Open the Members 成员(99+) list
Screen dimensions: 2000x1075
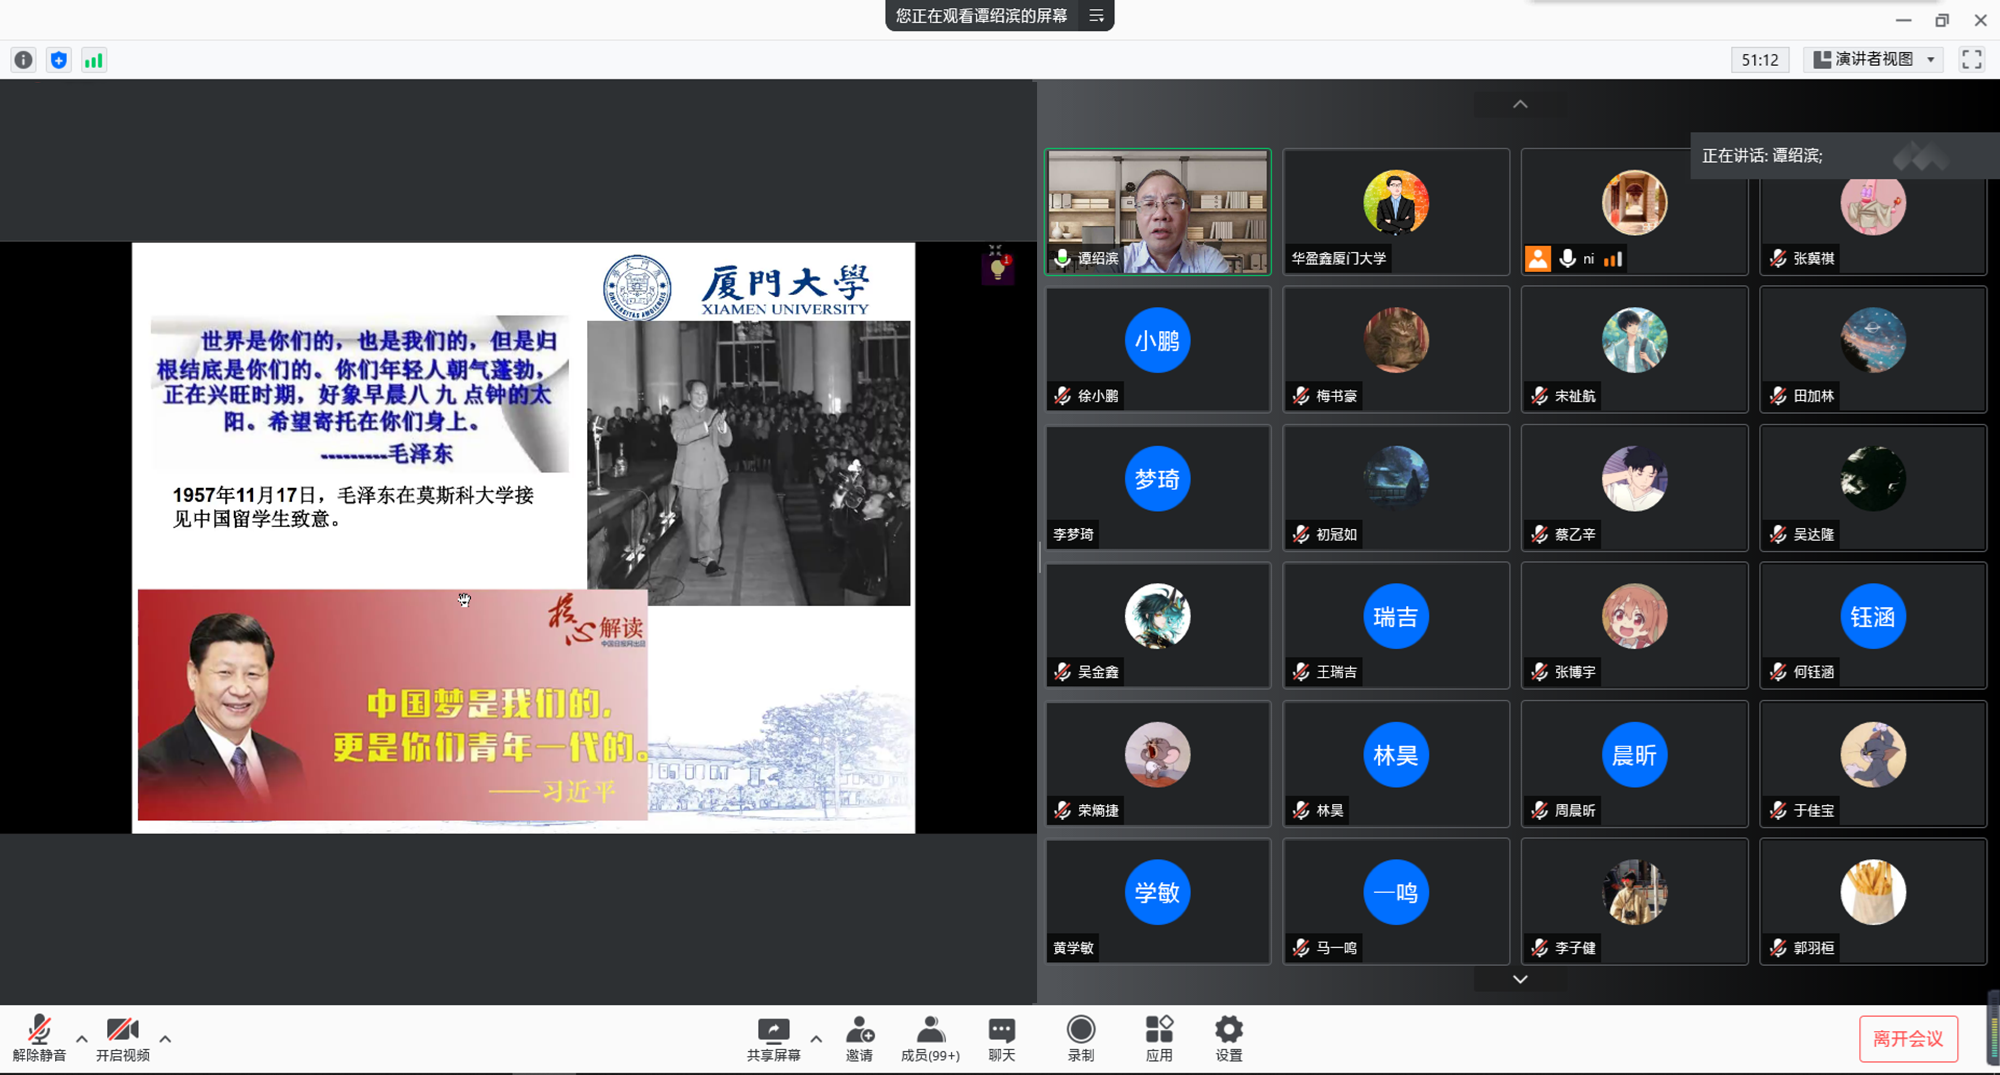[930, 1039]
